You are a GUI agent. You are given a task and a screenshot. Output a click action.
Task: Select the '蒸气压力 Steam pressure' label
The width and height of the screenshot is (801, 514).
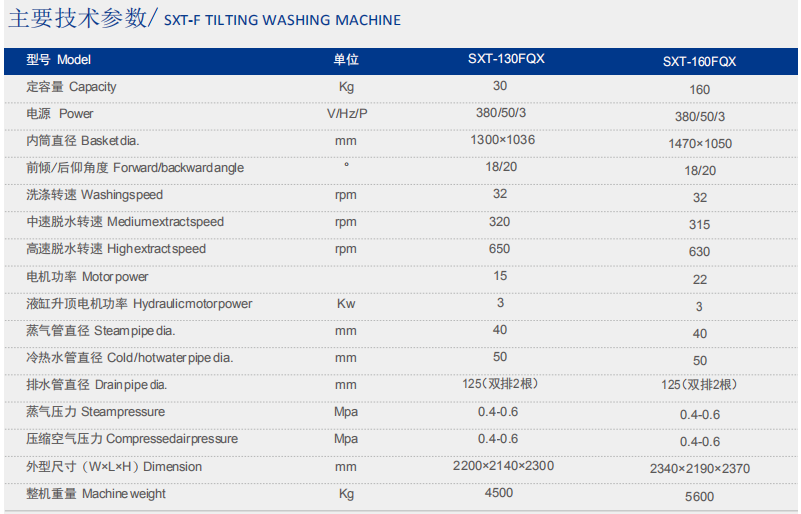(96, 412)
